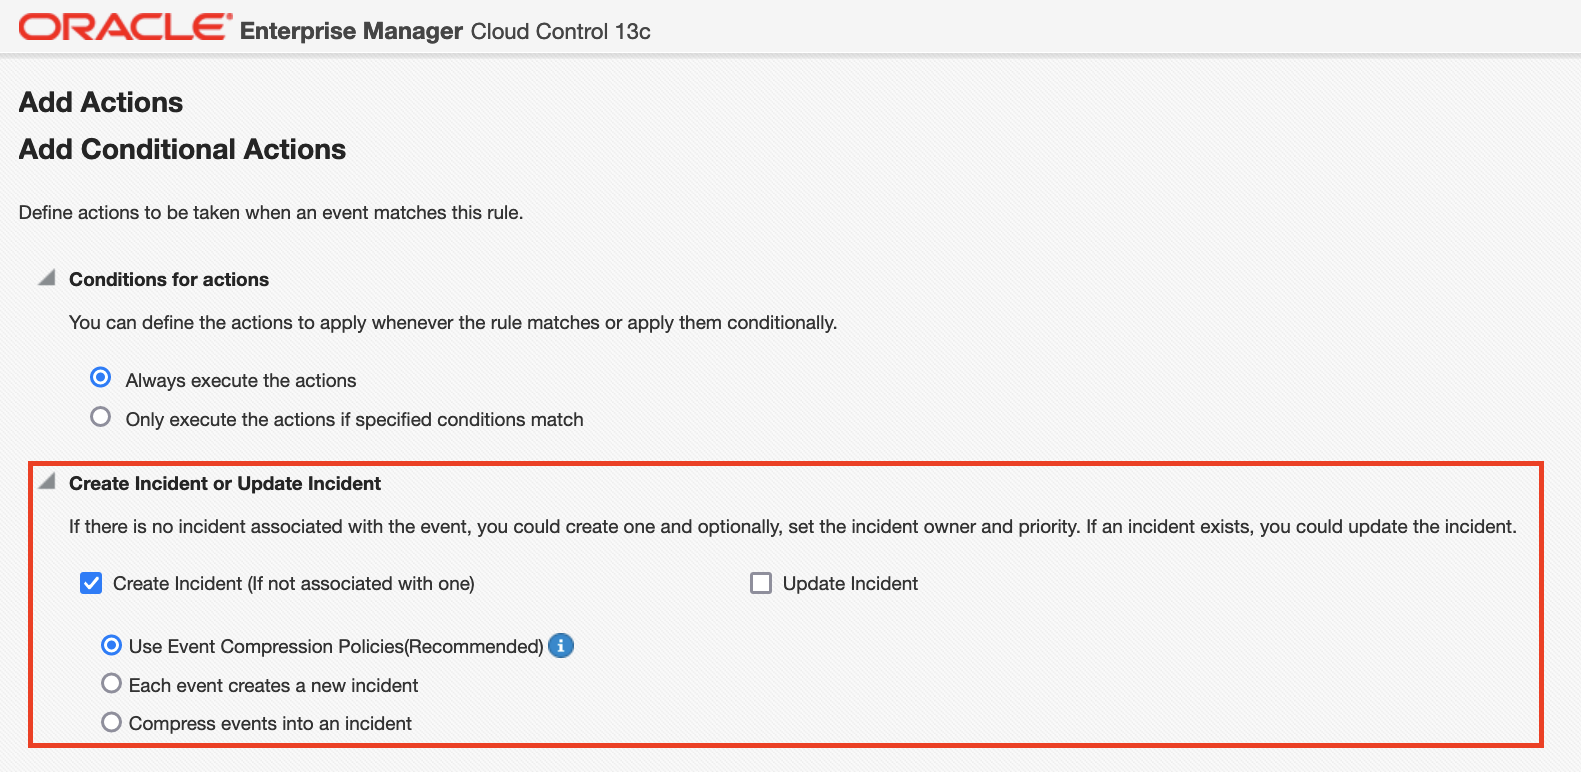This screenshot has height=772, width=1581.
Task: Click the Oracle logo
Action: click(125, 27)
